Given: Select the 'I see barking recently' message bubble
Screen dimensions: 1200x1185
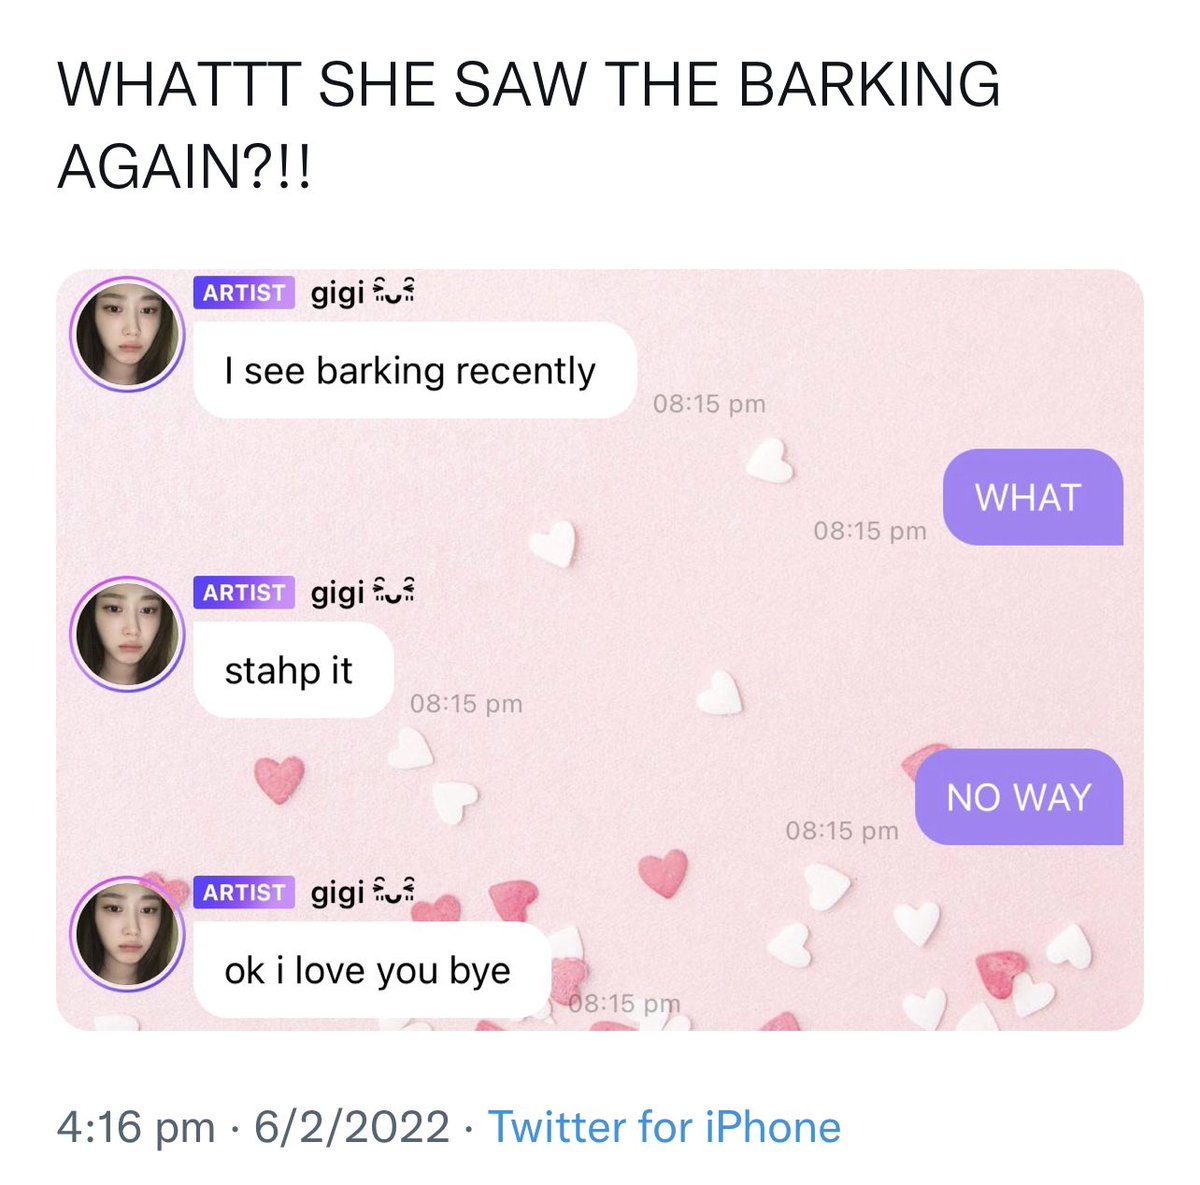Looking at the screenshot, I should pyautogui.click(x=415, y=370).
